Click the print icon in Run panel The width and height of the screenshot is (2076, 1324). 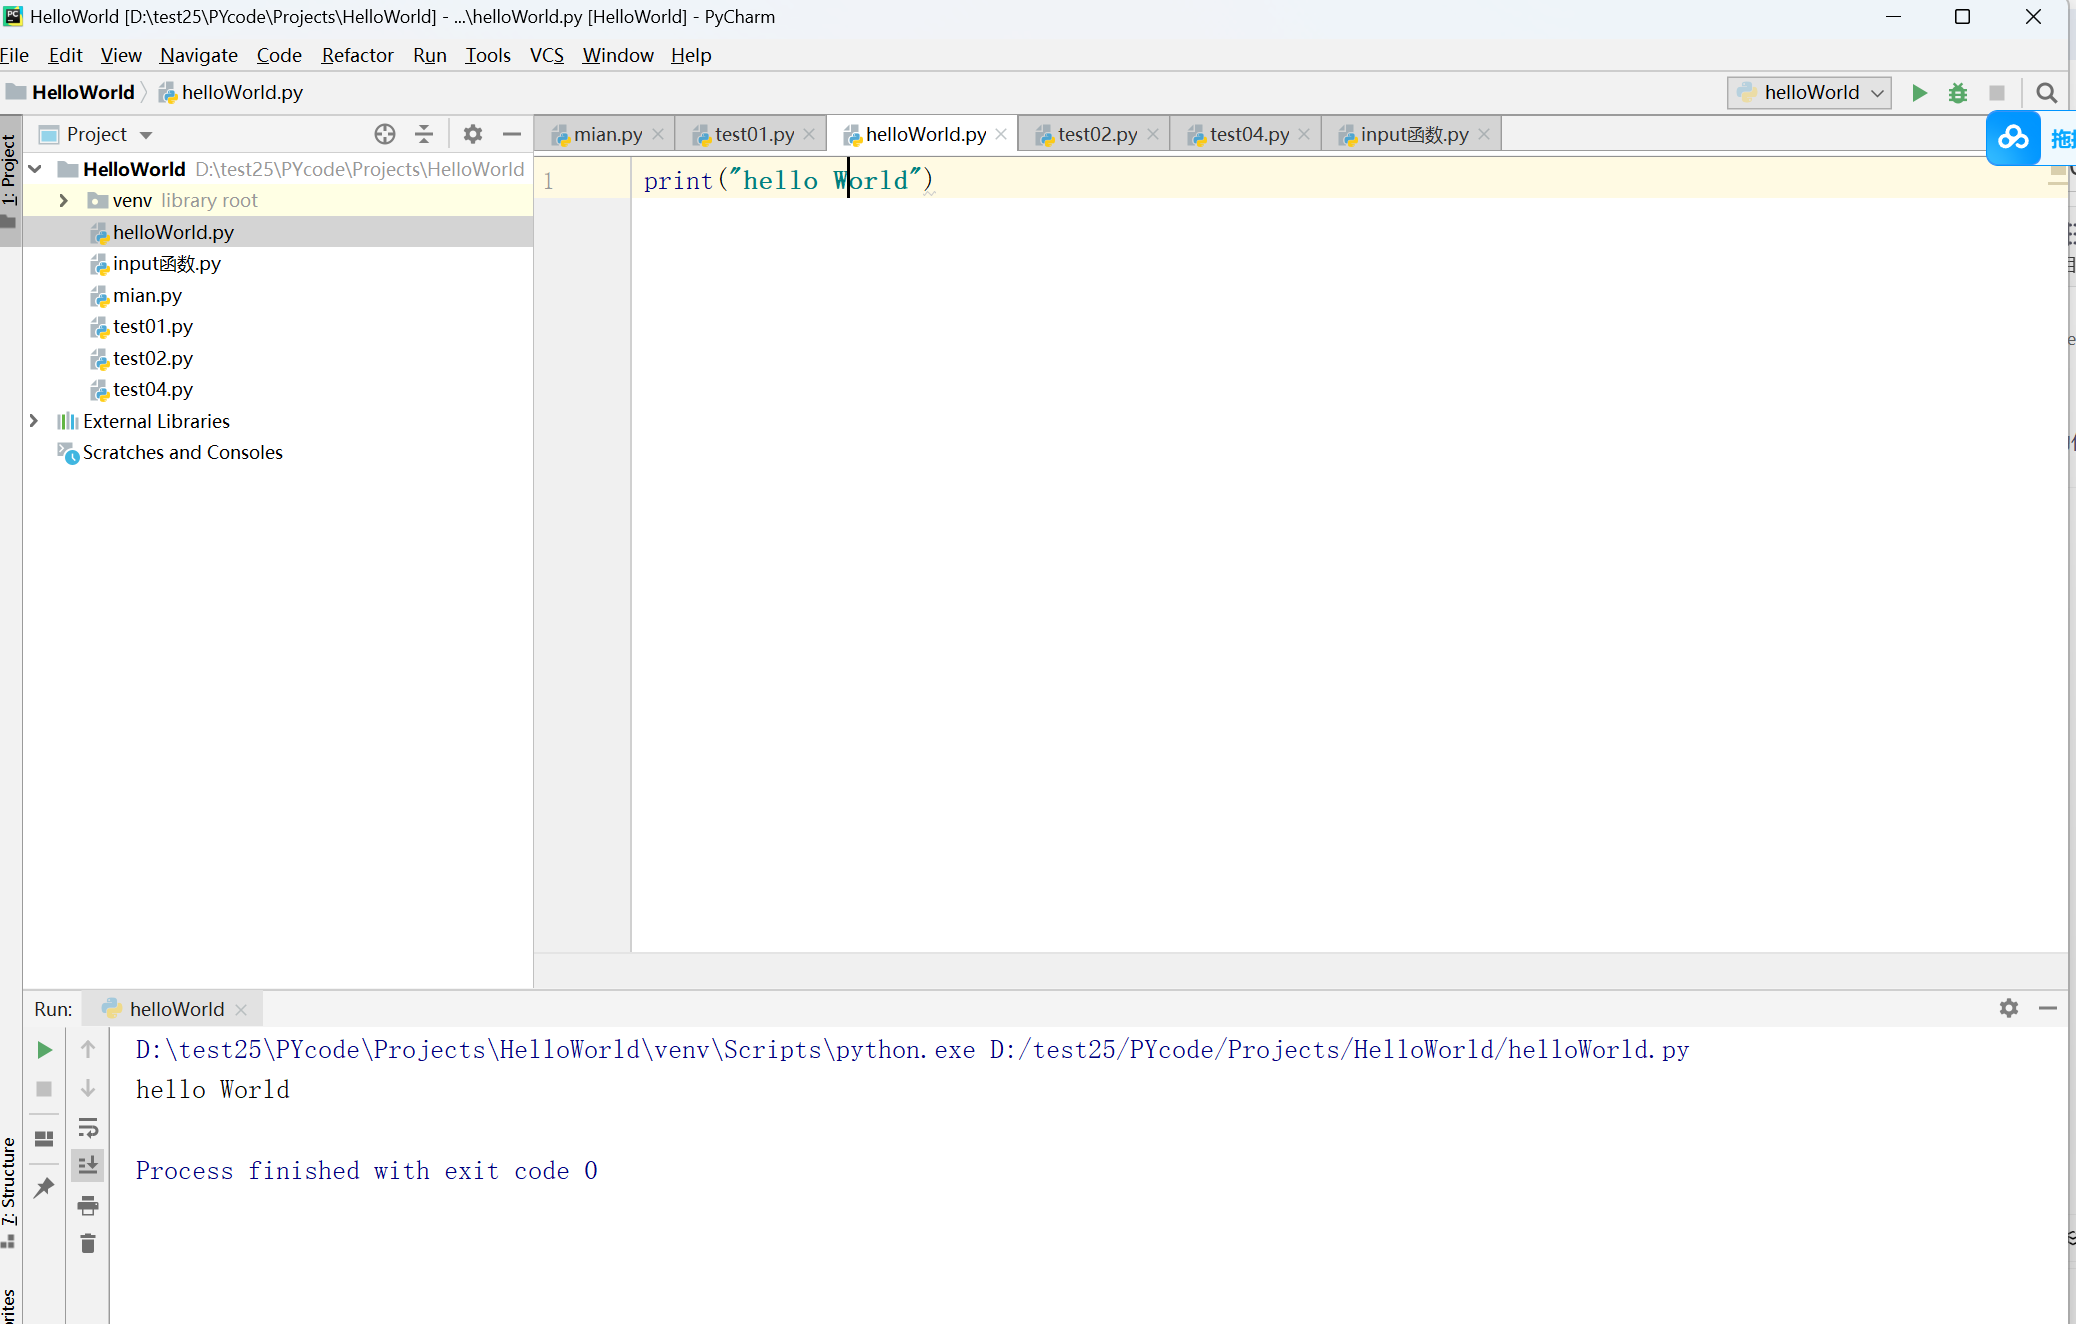click(x=88, y=1205)
